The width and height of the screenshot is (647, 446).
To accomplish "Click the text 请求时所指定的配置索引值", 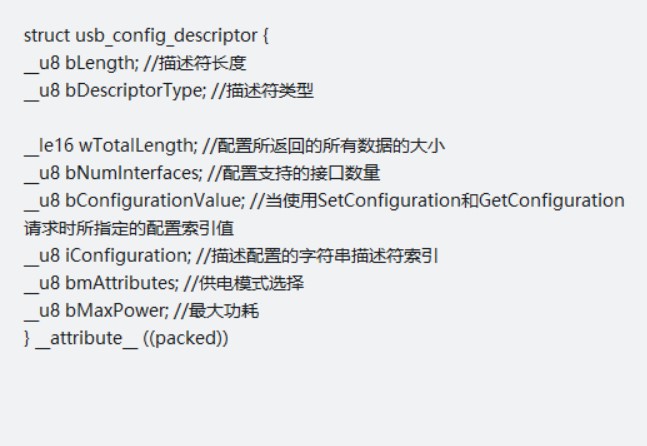I will click(129, 228).
